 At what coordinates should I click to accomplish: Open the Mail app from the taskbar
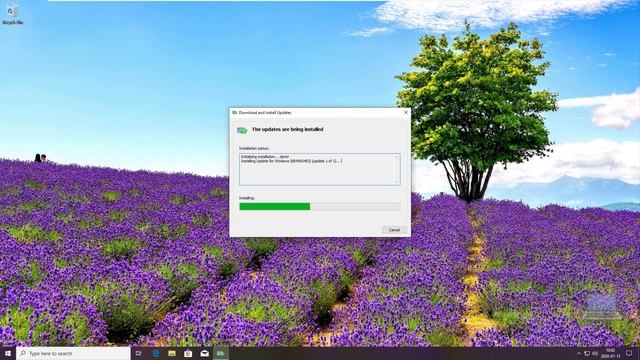204,353
